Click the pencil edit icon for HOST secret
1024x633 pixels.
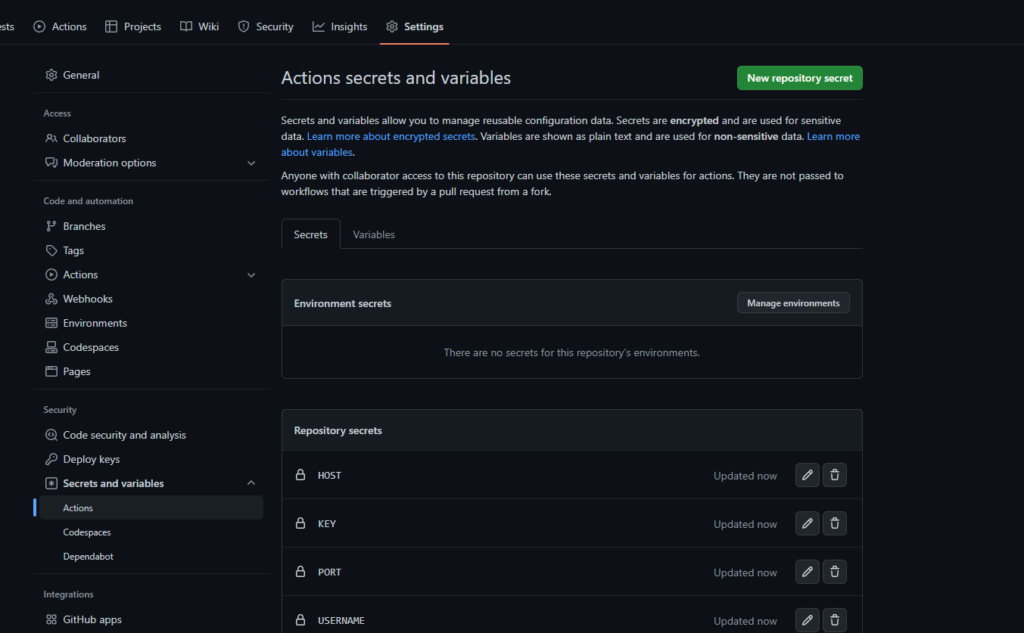(807, 475)
